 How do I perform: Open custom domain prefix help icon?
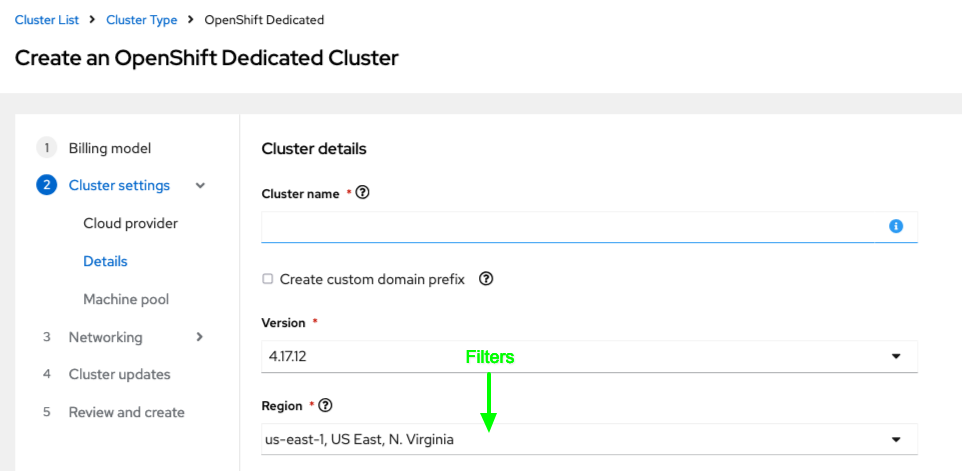click(486, 279)
